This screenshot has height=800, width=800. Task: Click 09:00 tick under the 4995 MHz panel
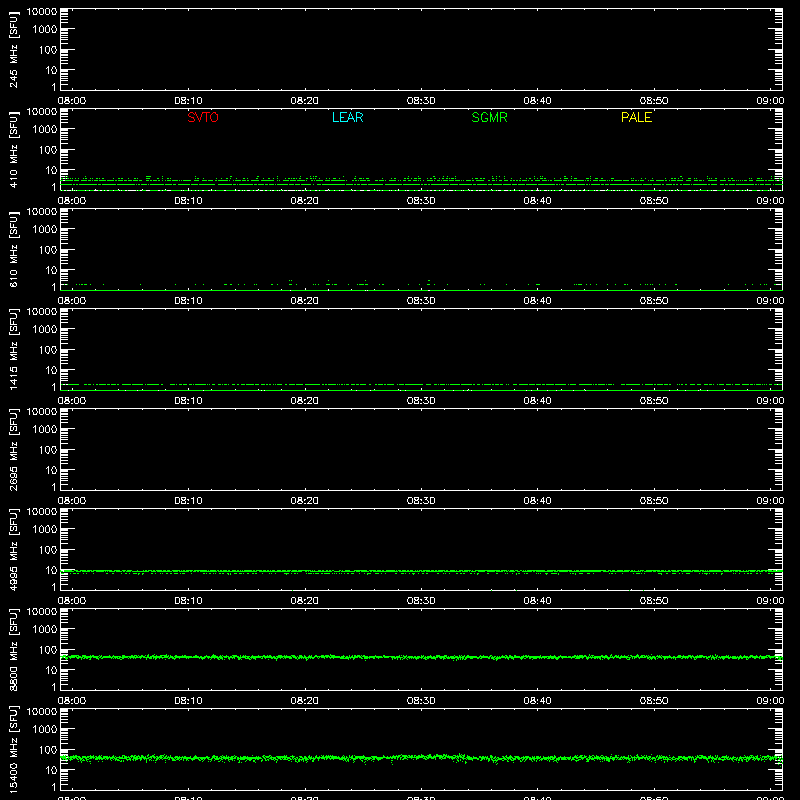click(770, 601)
